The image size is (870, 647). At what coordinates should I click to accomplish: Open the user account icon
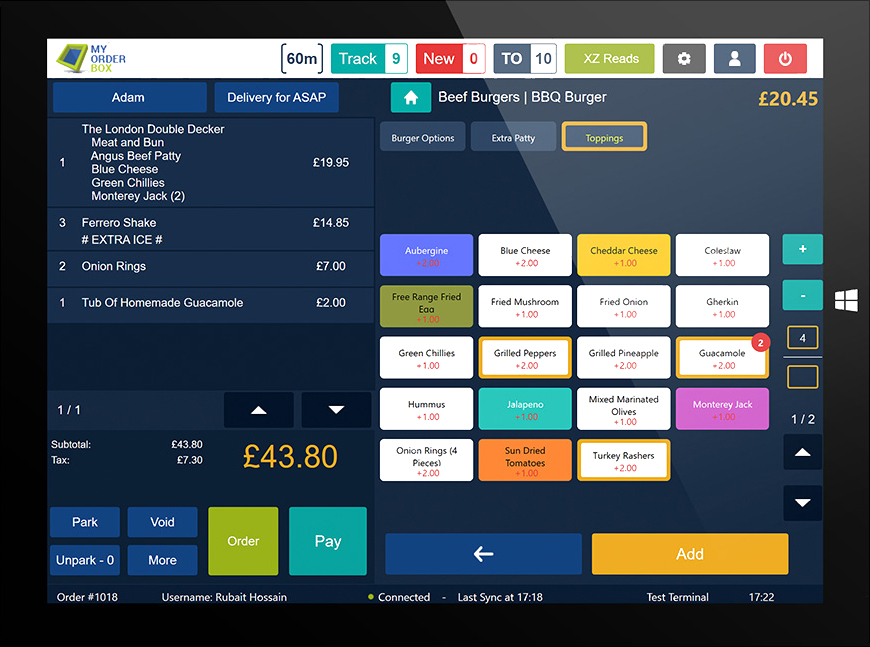[734, 59]
